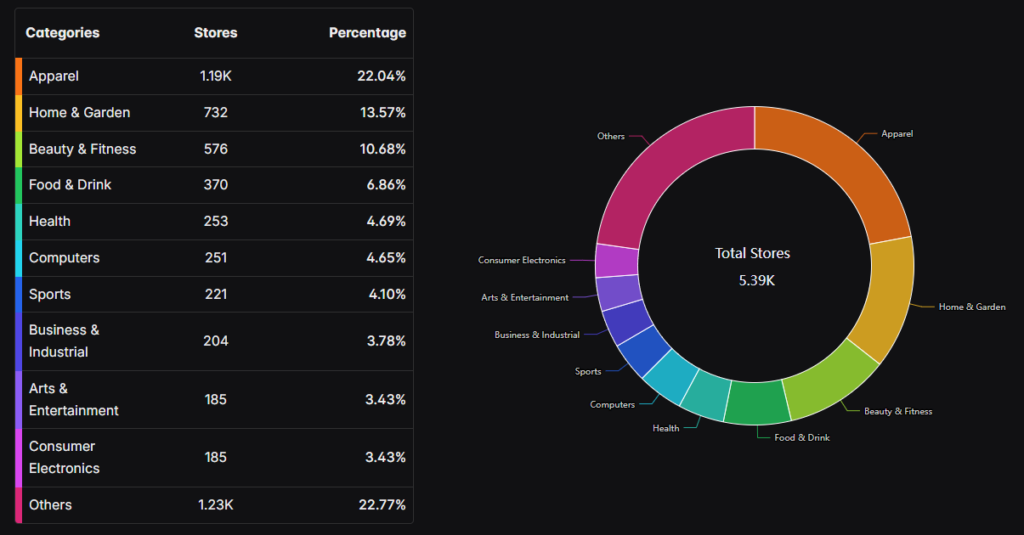This screenshot has height=535, width=1024.
Task: Click the Percentage column header
Action: 367,33
